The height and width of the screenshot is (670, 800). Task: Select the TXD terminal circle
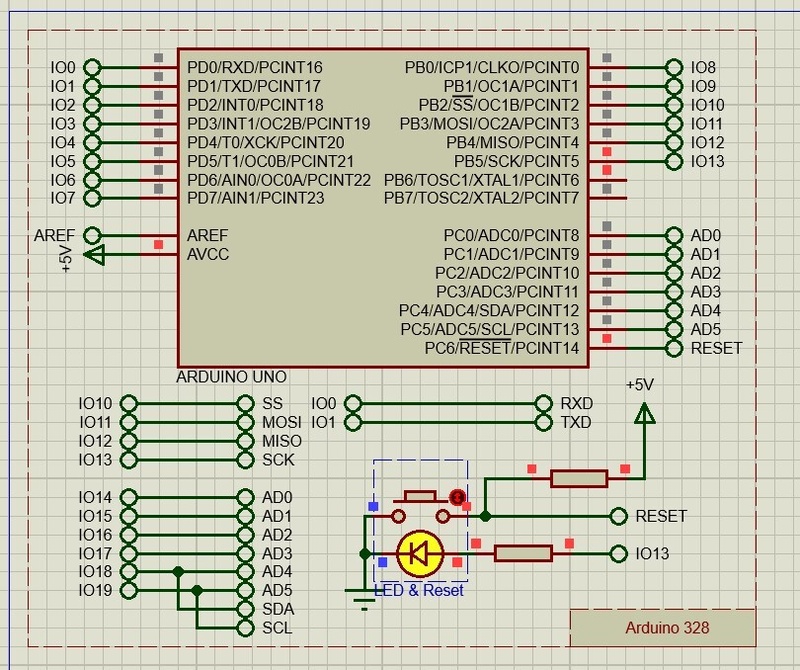543,423
